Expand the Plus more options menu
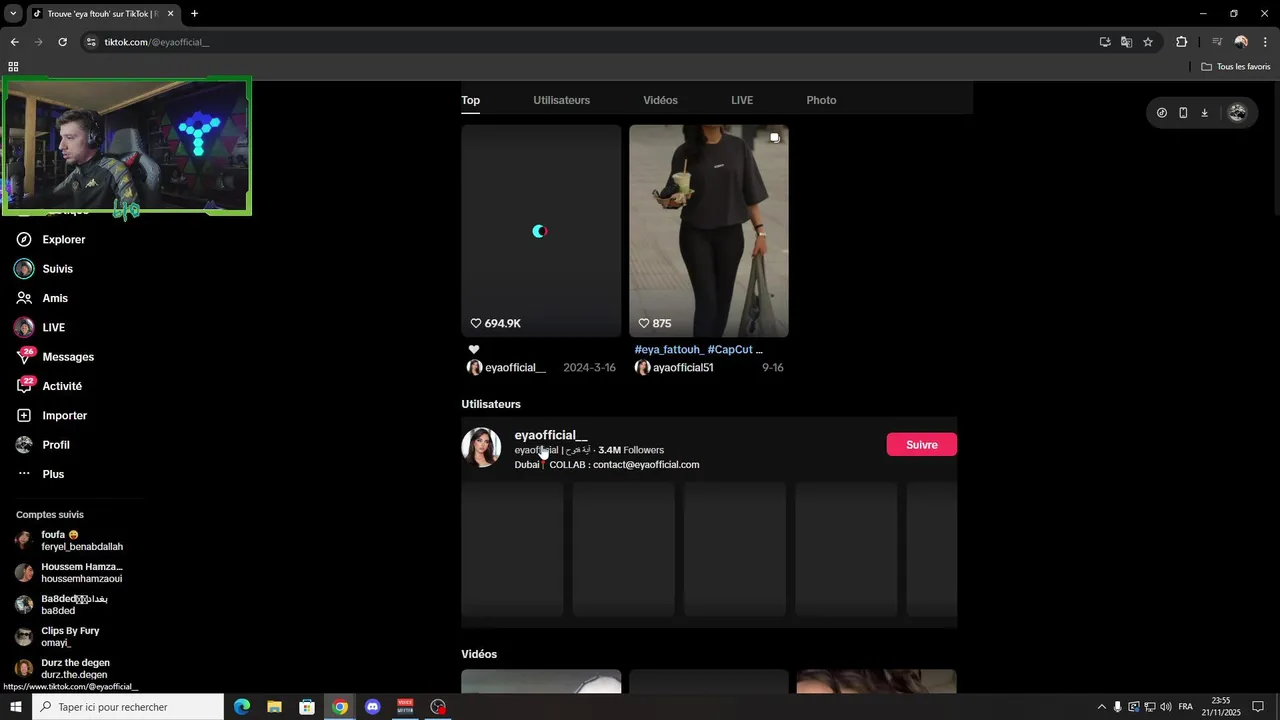Viewport: 1280px width, 720px height. pos(53,474)
